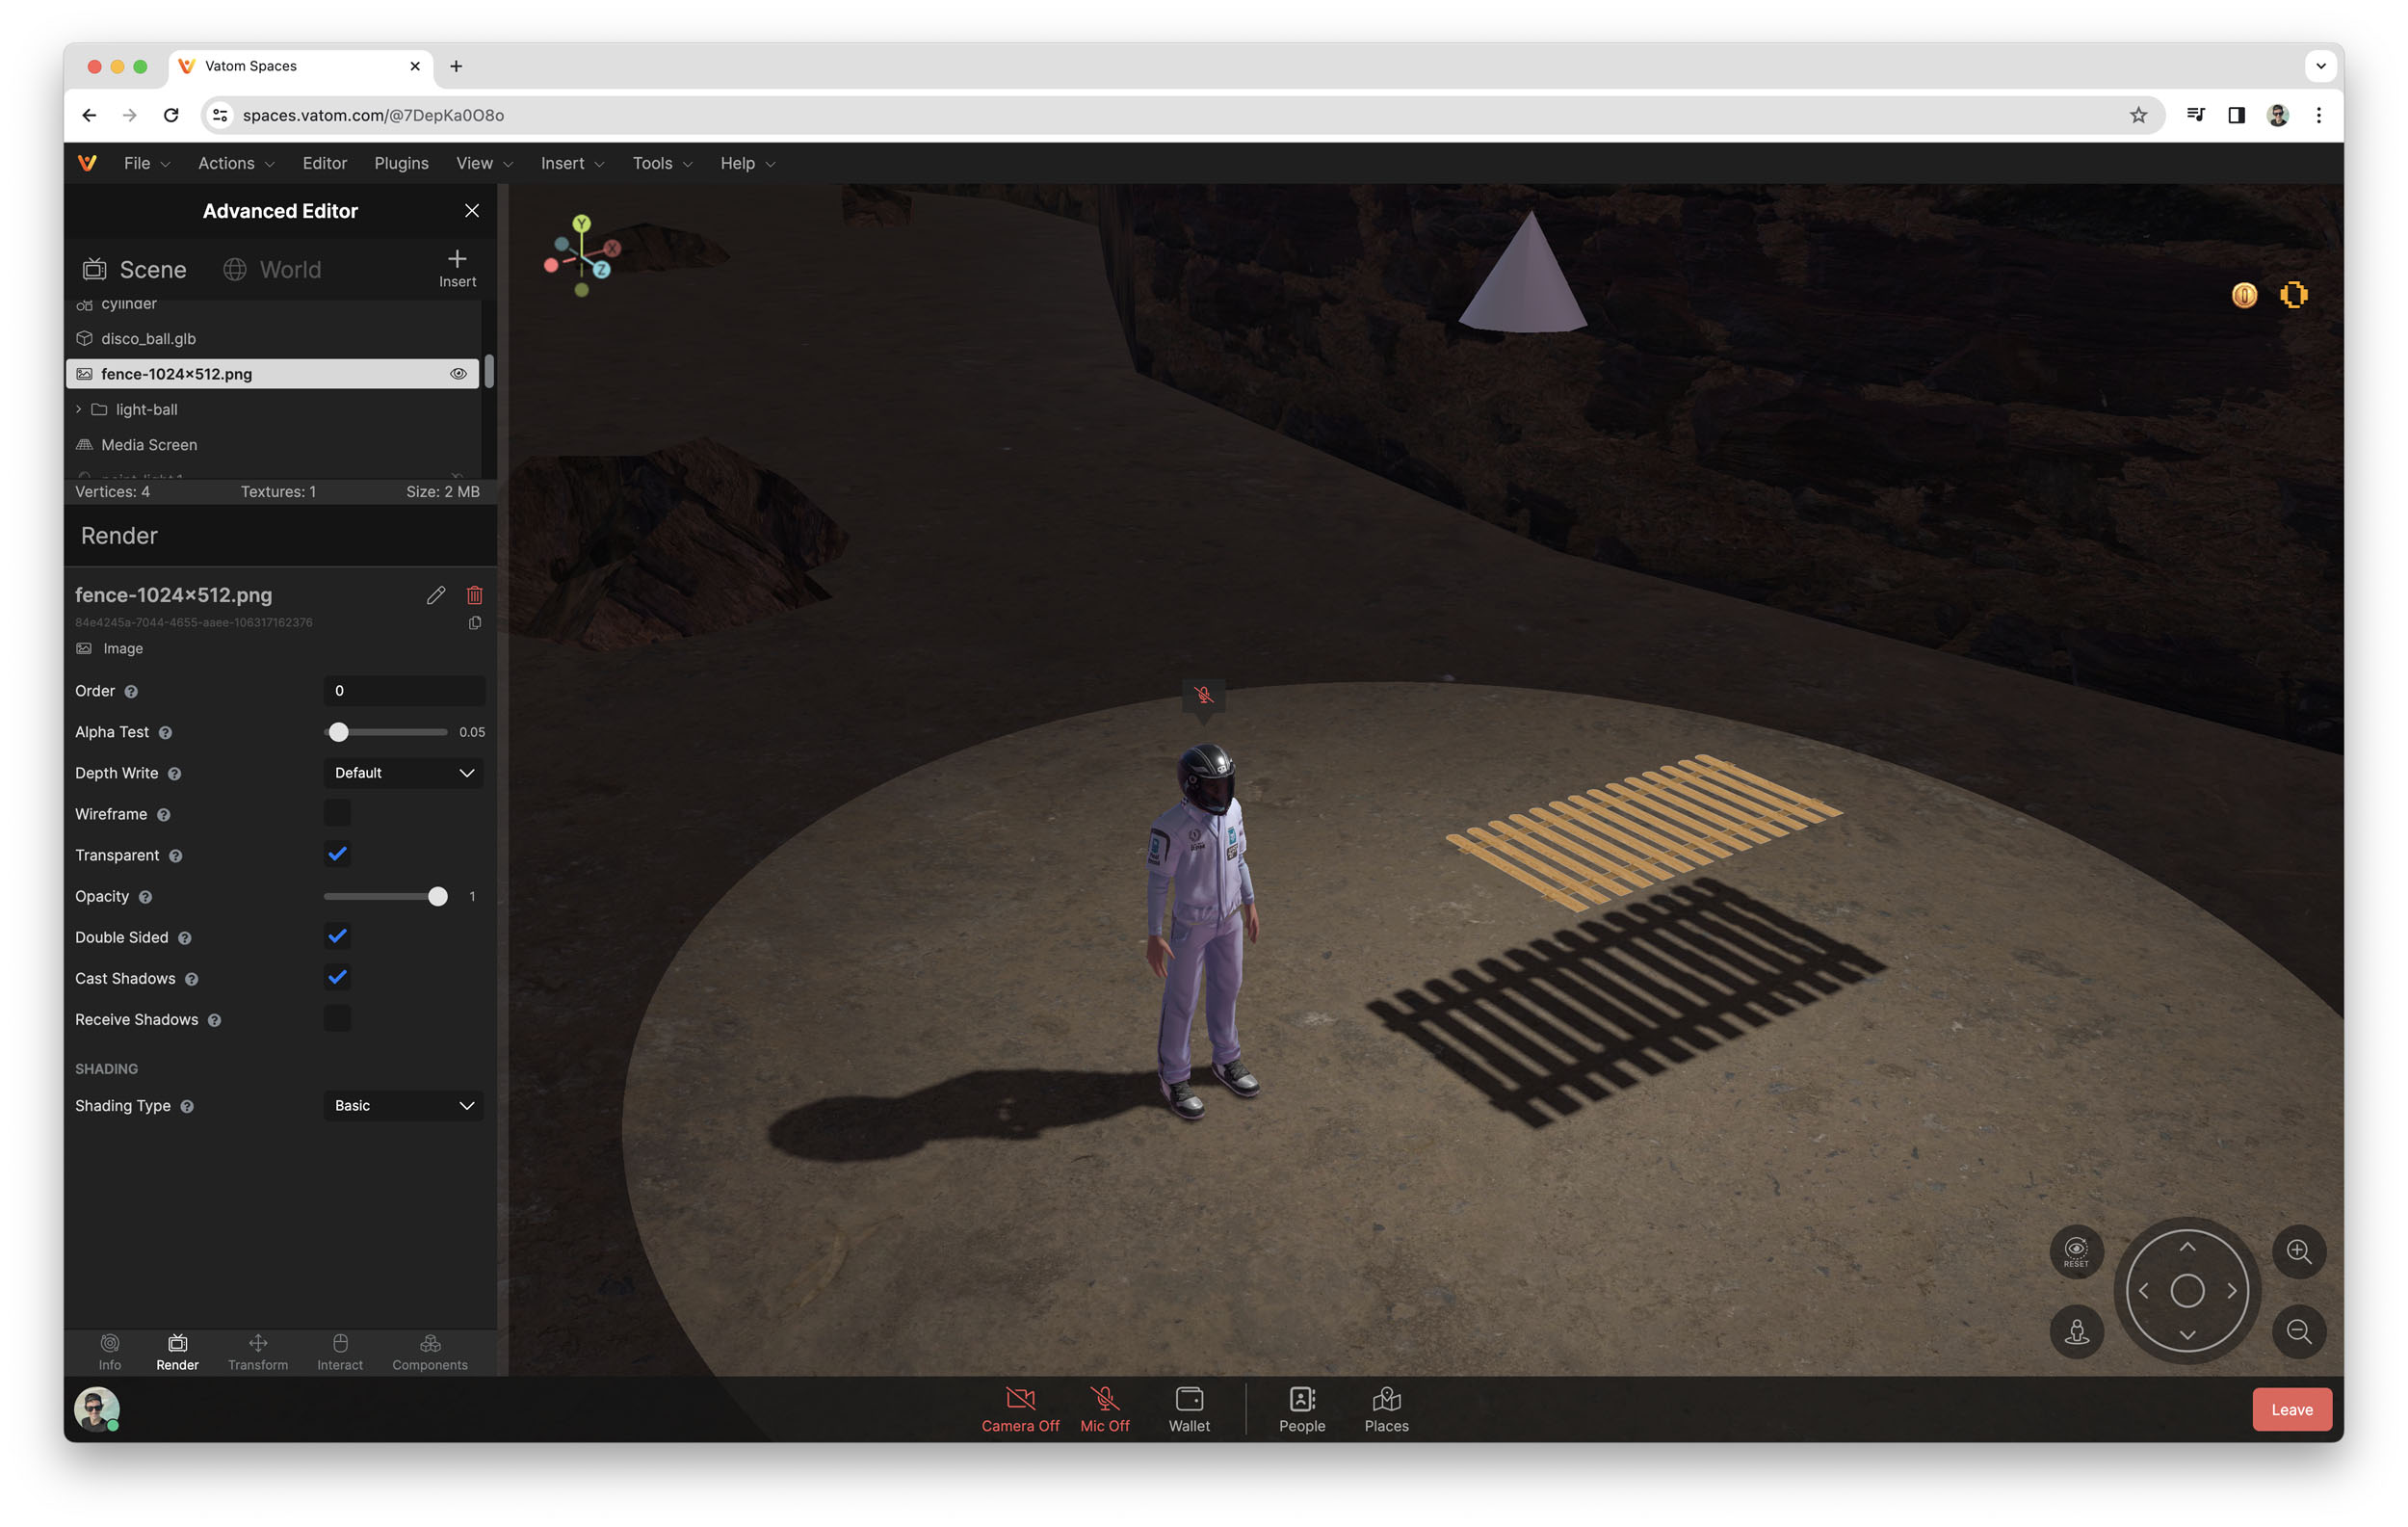Move right with the joystick arrow
2408x1527 pixels.
[x=2232, y=1291]
